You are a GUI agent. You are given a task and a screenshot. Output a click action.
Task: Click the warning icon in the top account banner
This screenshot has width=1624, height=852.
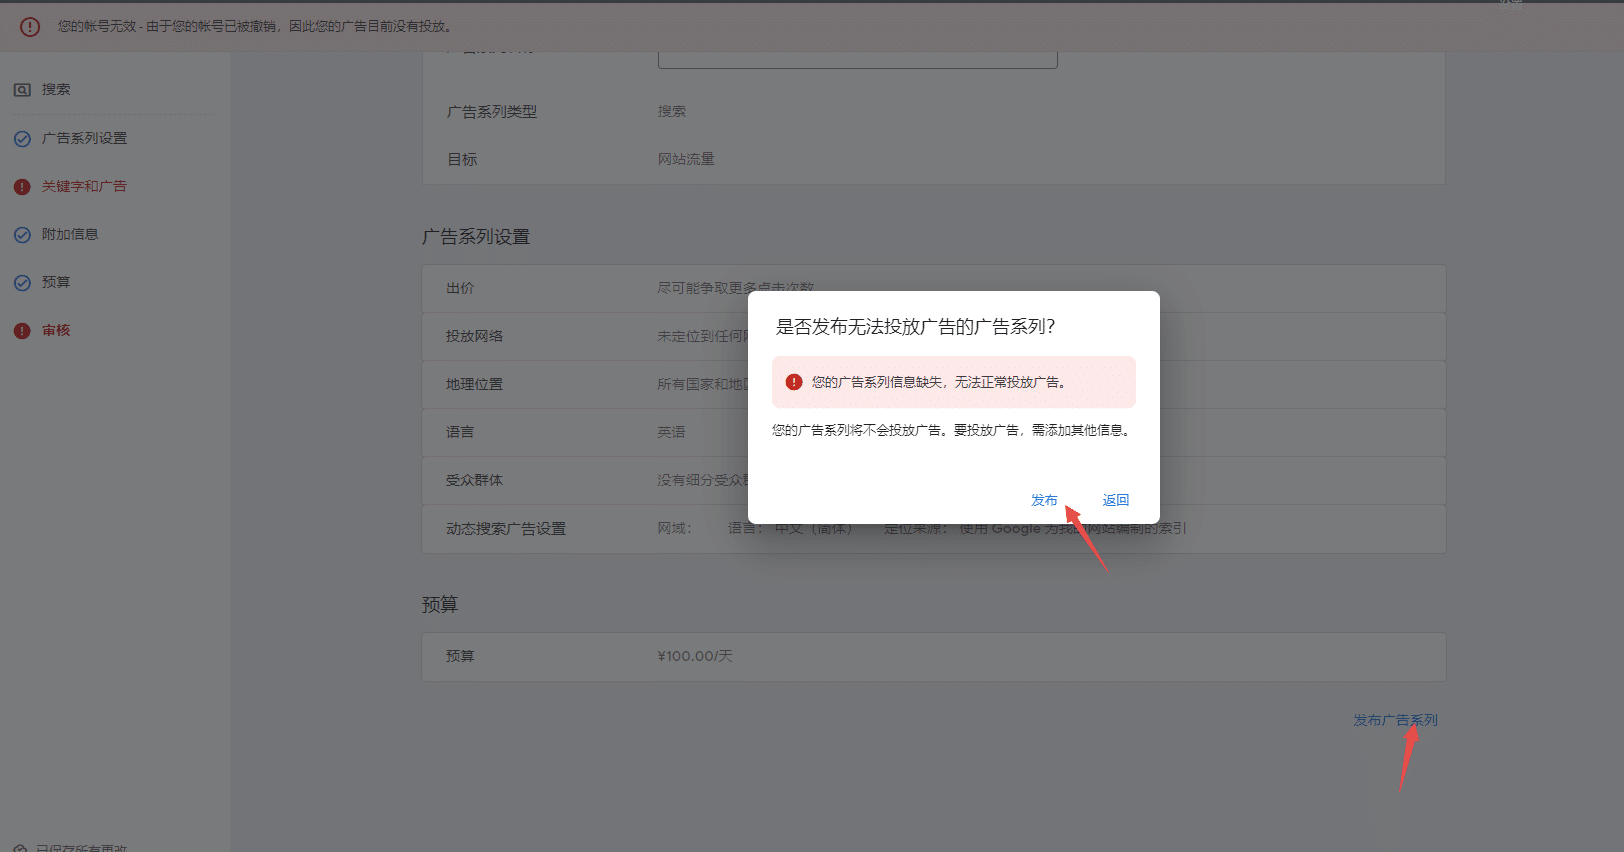click(30, 27)
